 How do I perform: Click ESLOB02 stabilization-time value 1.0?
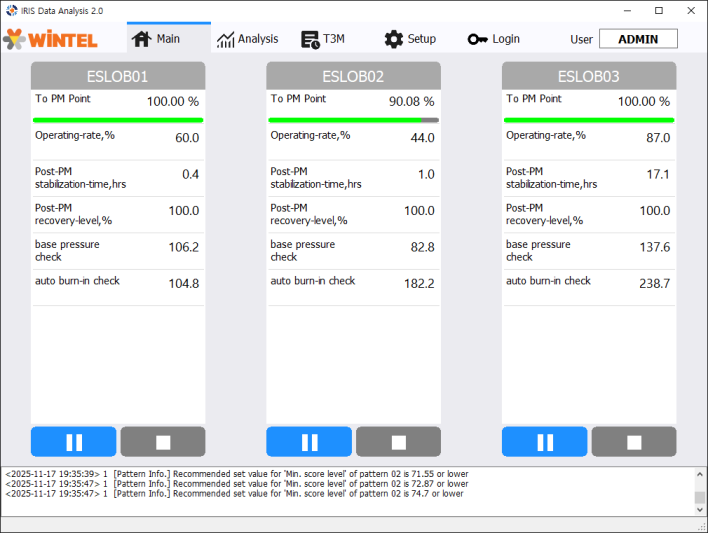coord(426,174)
